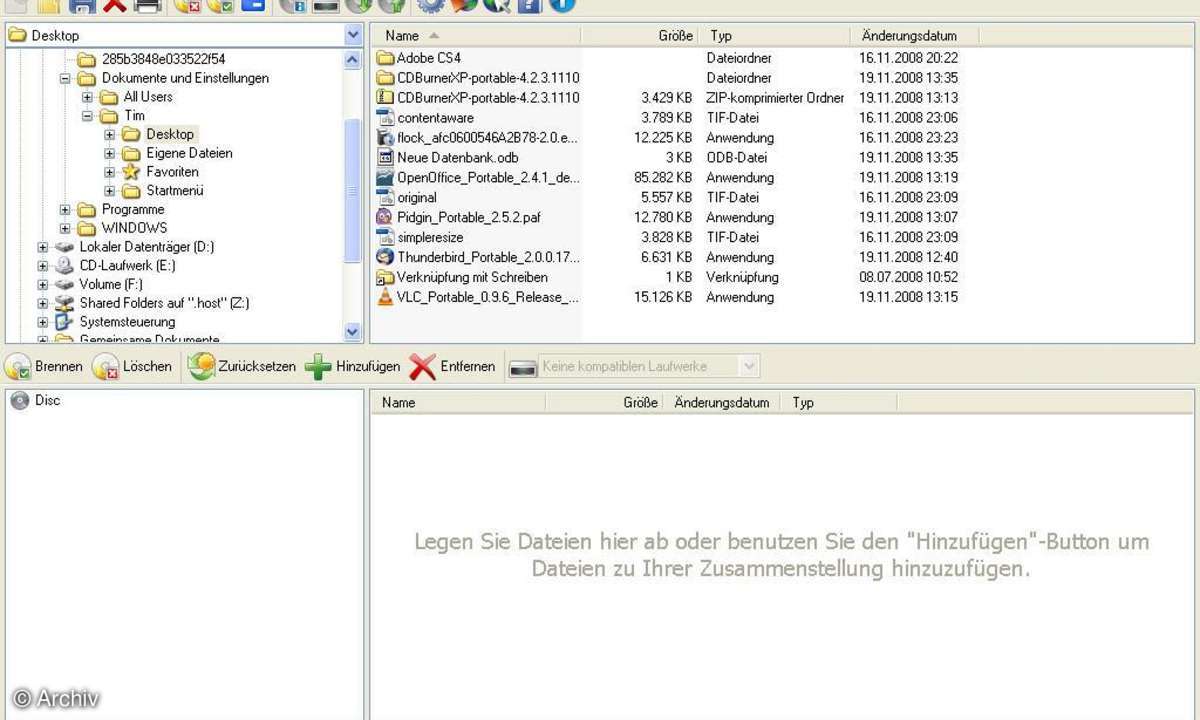
Task: Click the Verknüpfung type cell
Action: tap(742, 277)
